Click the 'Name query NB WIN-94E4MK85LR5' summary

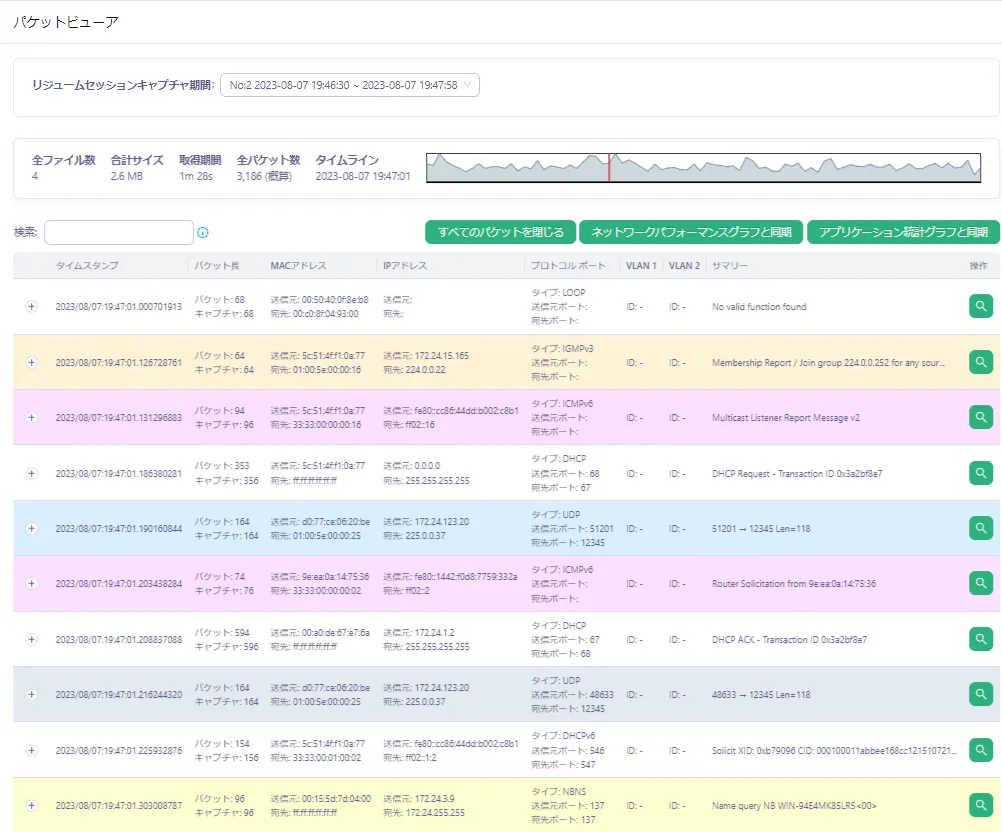point(794,806)
